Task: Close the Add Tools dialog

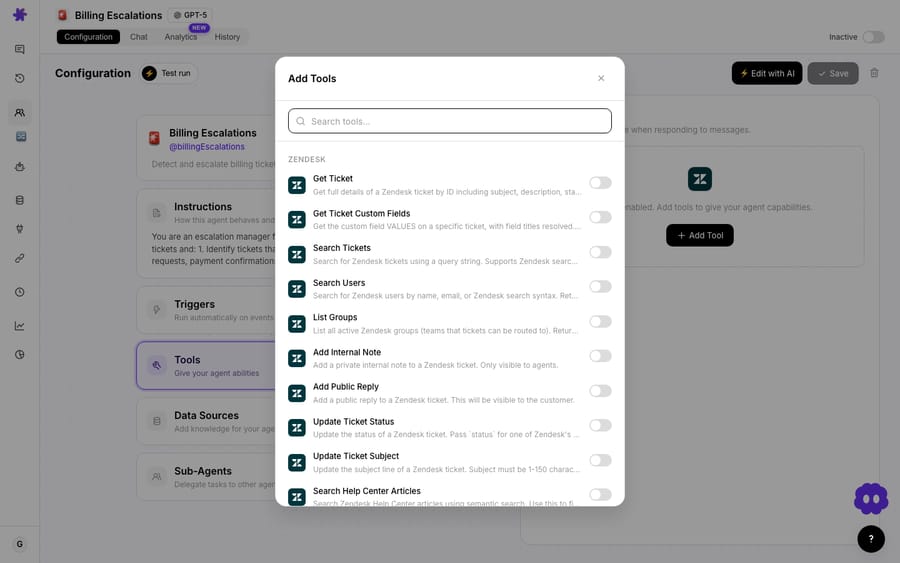Action: [x=601, y=78]
